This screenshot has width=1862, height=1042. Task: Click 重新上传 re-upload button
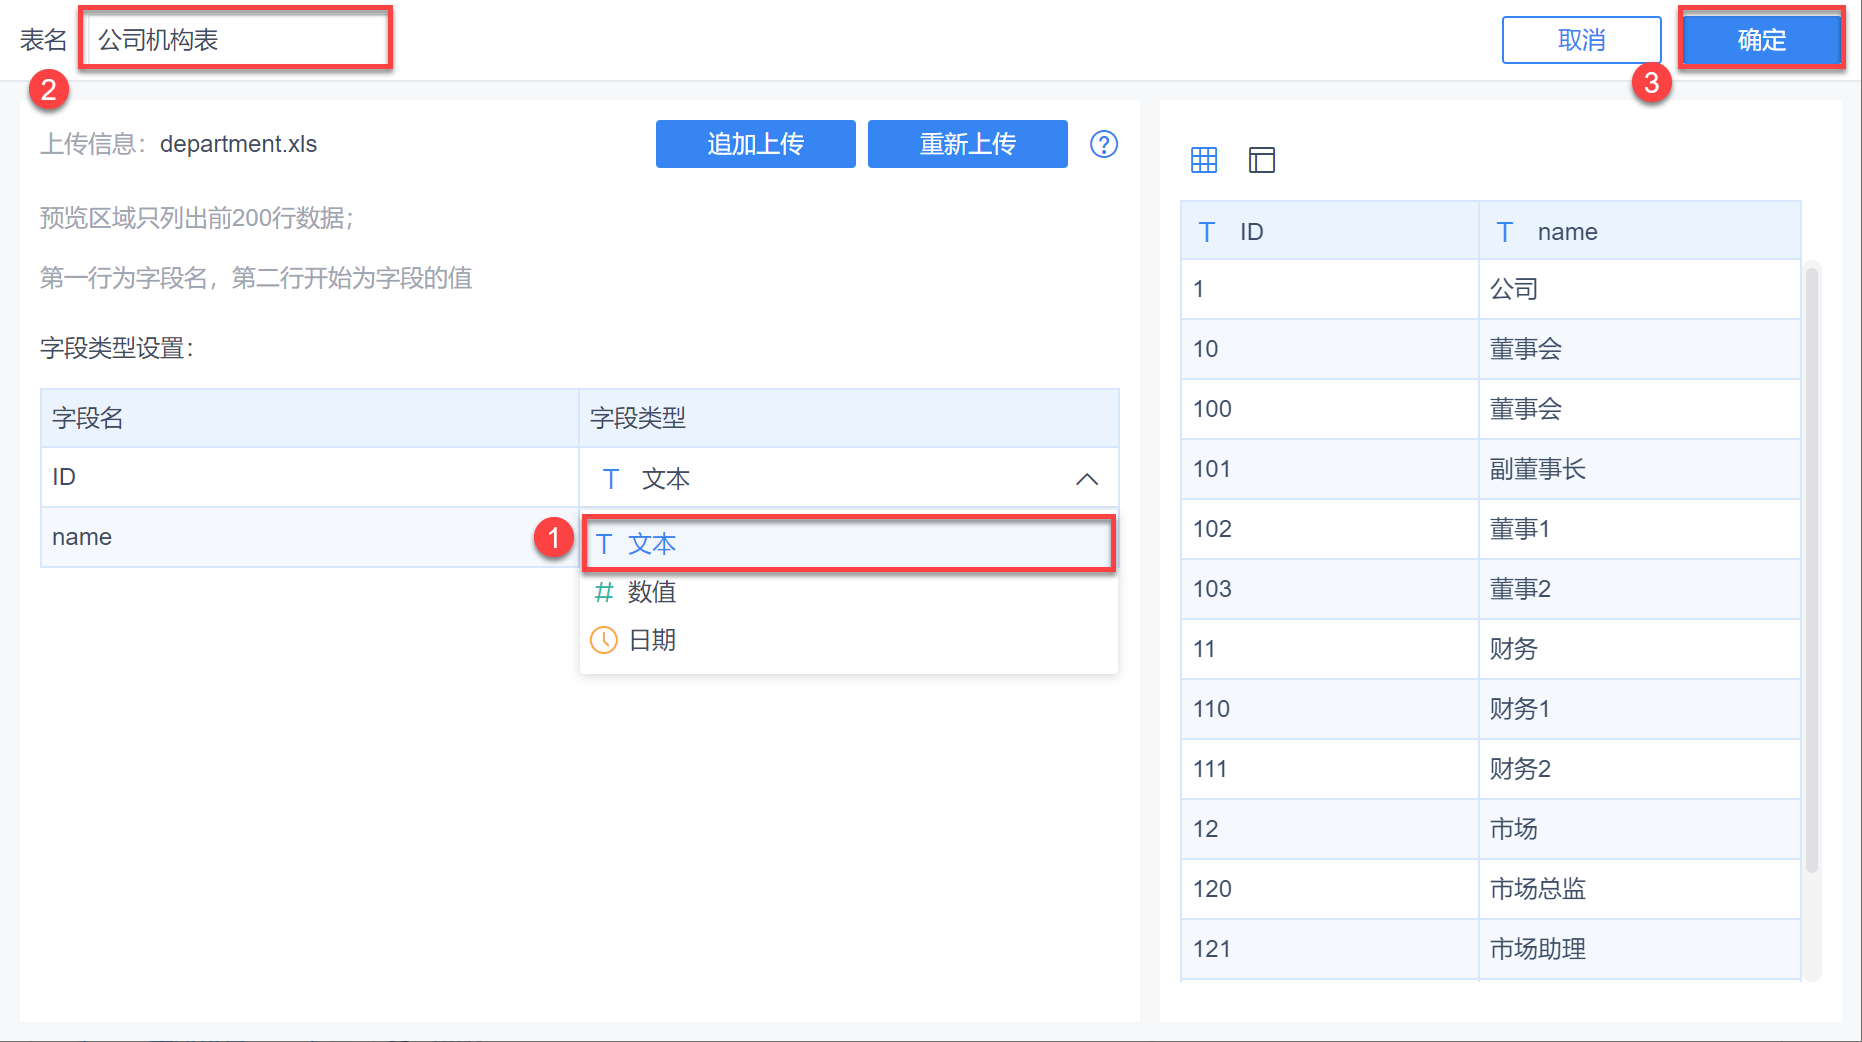(x=967, y=144)
